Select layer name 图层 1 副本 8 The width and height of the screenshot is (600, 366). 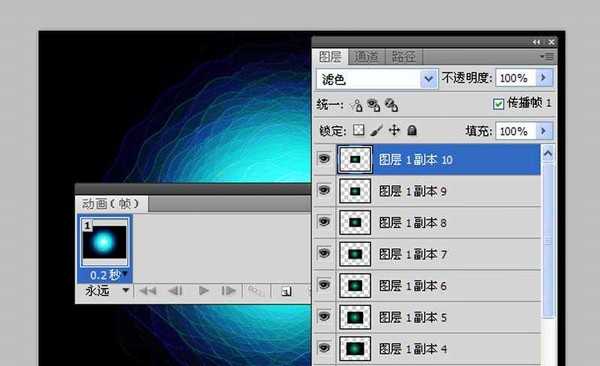coord(412,223)
